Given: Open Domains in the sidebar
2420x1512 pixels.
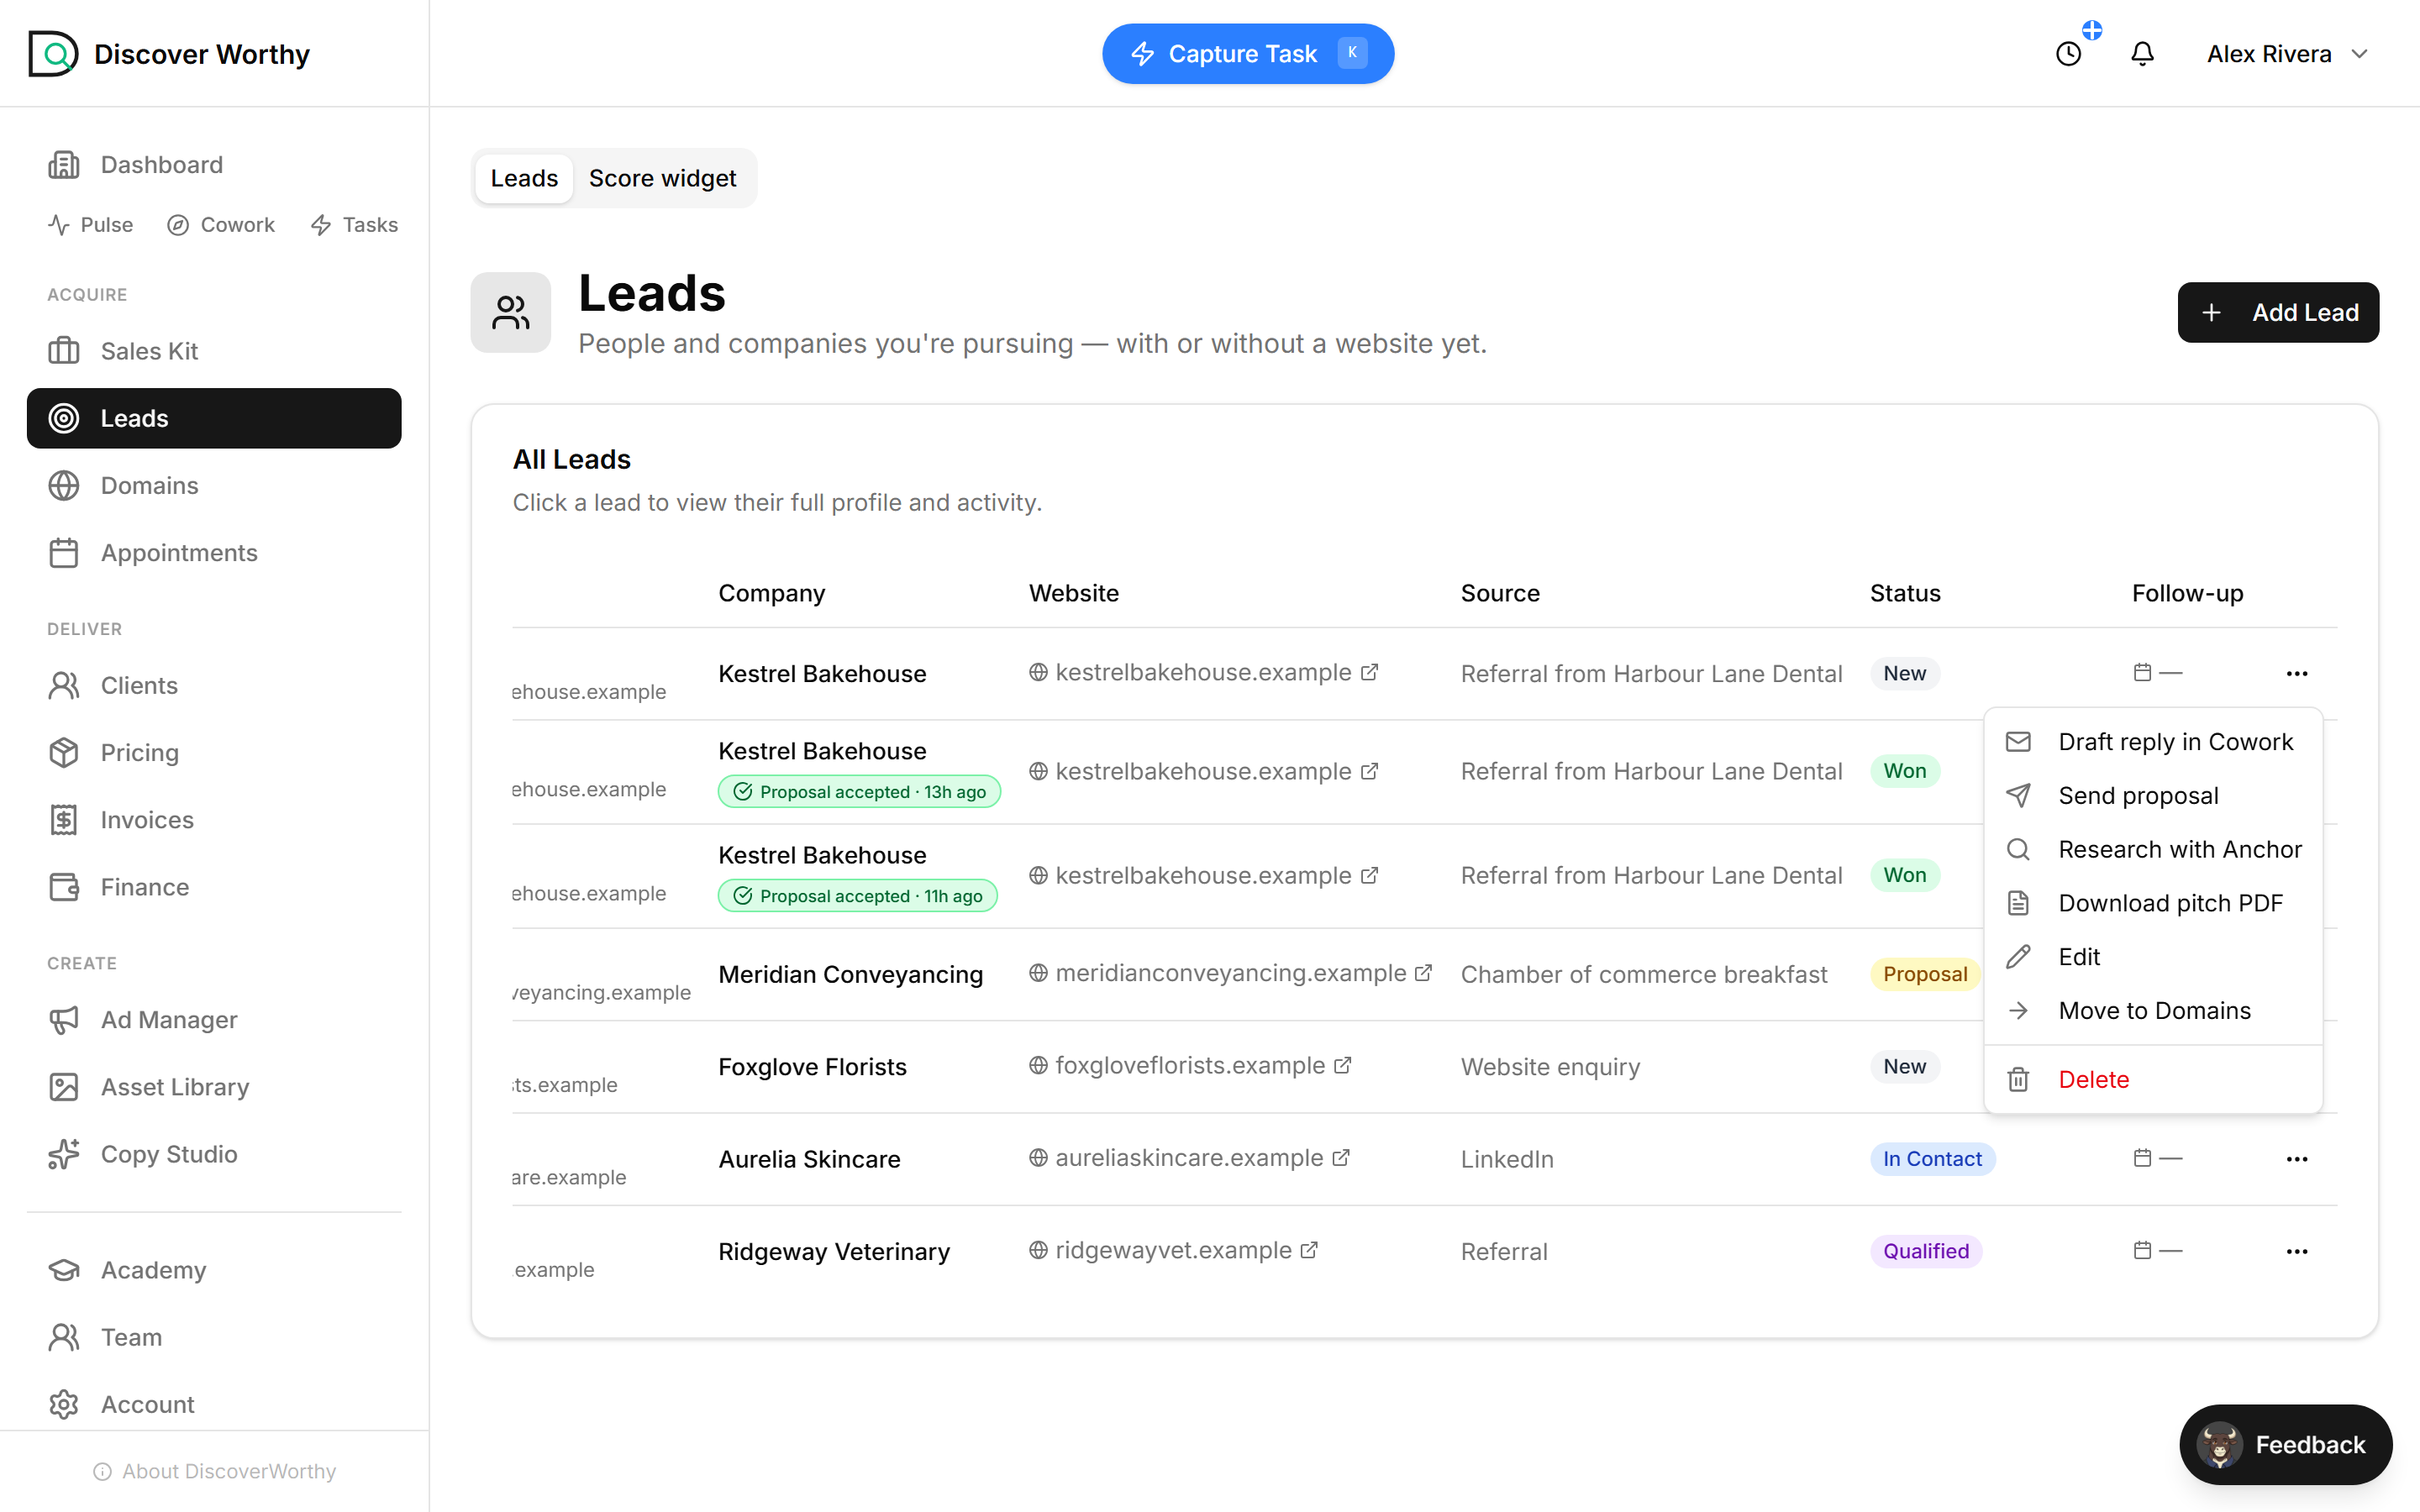Looking at the screenshot, I should (x=214, y=485).
